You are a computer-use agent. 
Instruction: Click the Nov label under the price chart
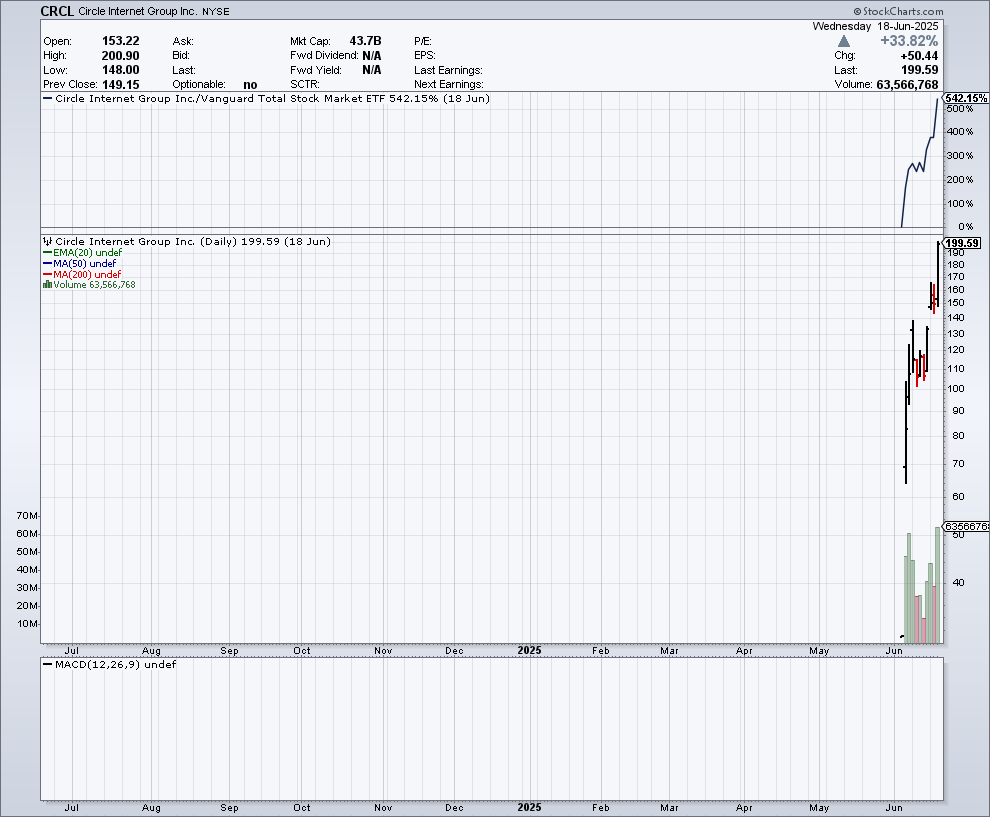tap(383, 650)
